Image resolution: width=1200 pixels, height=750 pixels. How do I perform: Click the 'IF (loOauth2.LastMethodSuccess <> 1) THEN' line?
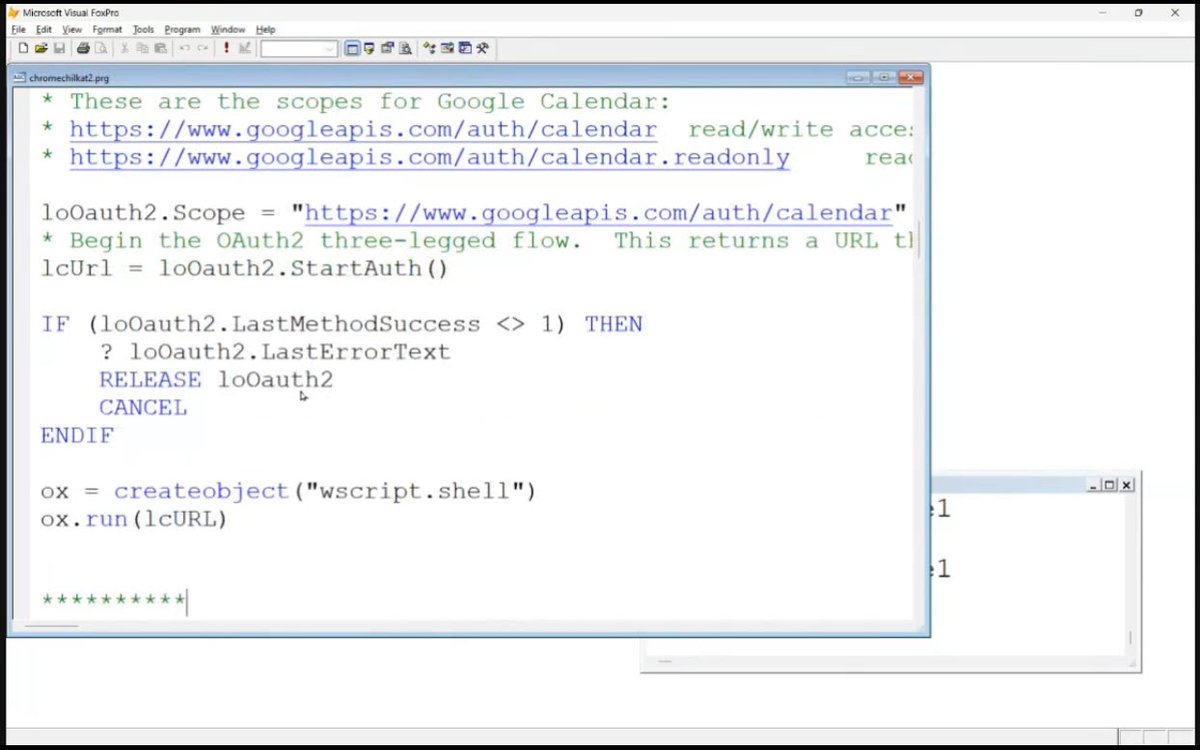pyautogui.click(x=342, y=324)
